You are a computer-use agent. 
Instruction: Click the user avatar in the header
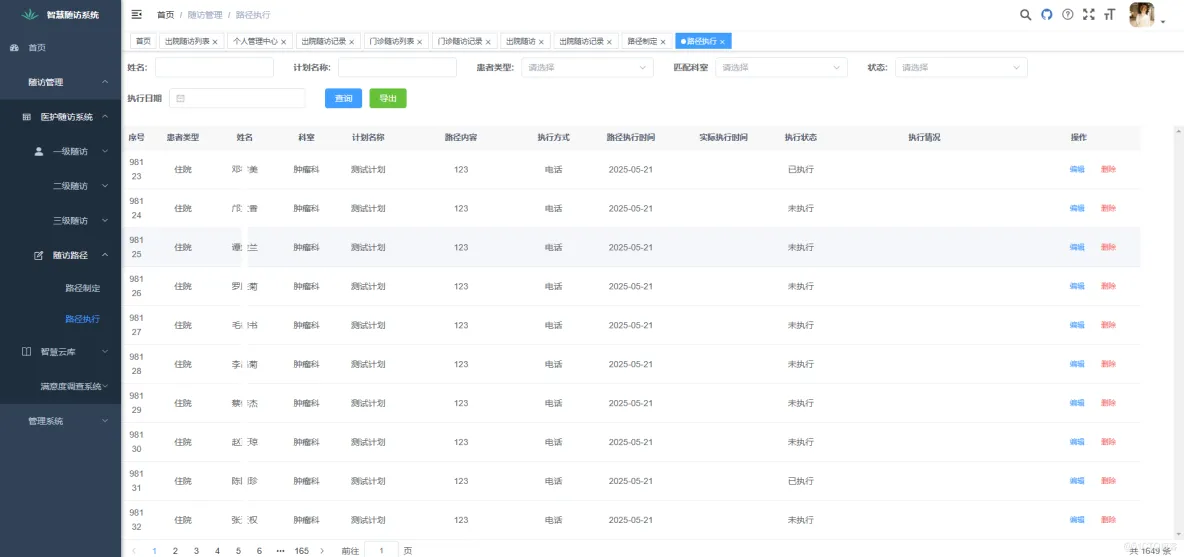coord(1142,14)
